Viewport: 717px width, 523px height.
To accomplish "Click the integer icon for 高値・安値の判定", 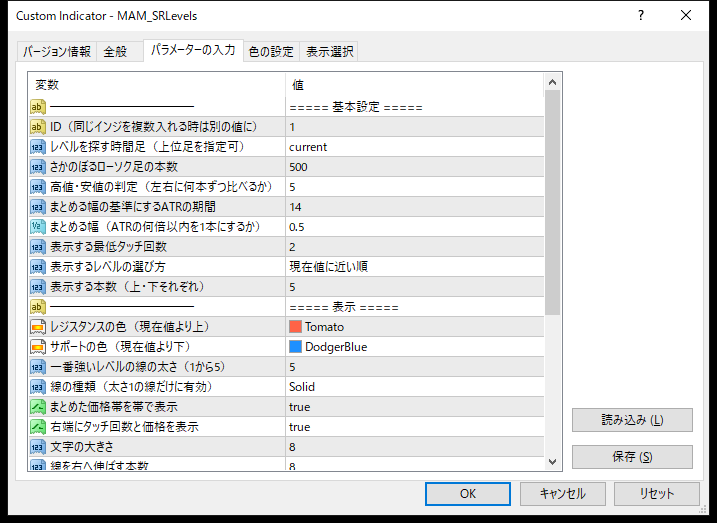I will 38,187.
